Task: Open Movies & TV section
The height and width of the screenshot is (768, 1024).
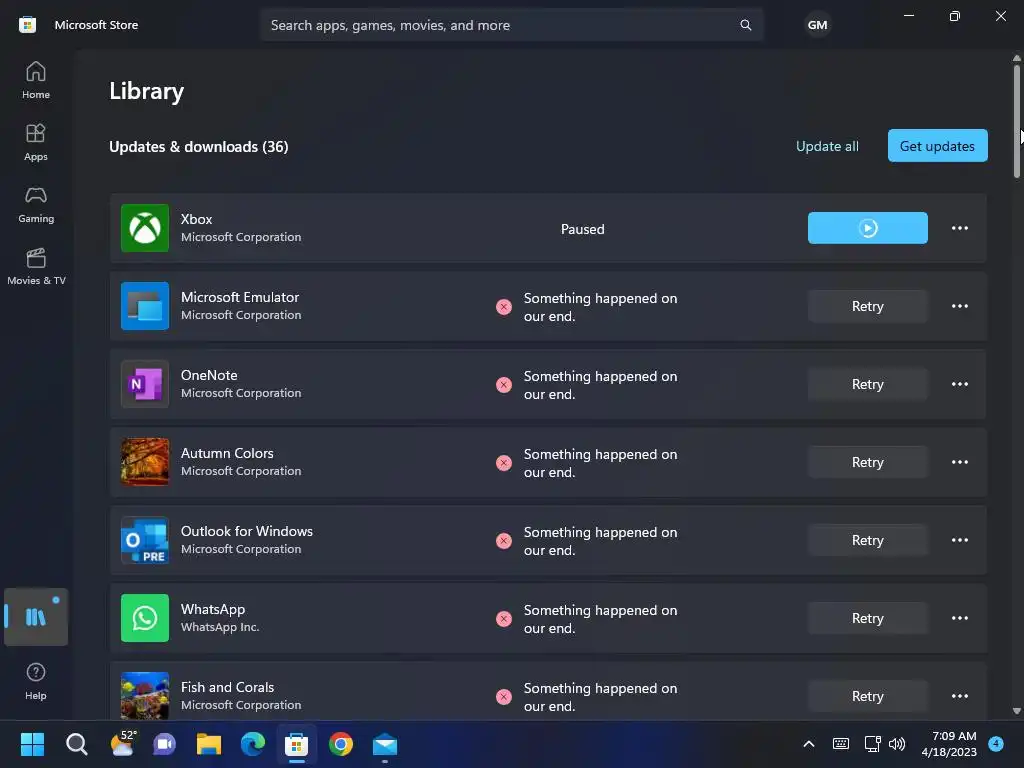Action: click(x=36, y=266)
